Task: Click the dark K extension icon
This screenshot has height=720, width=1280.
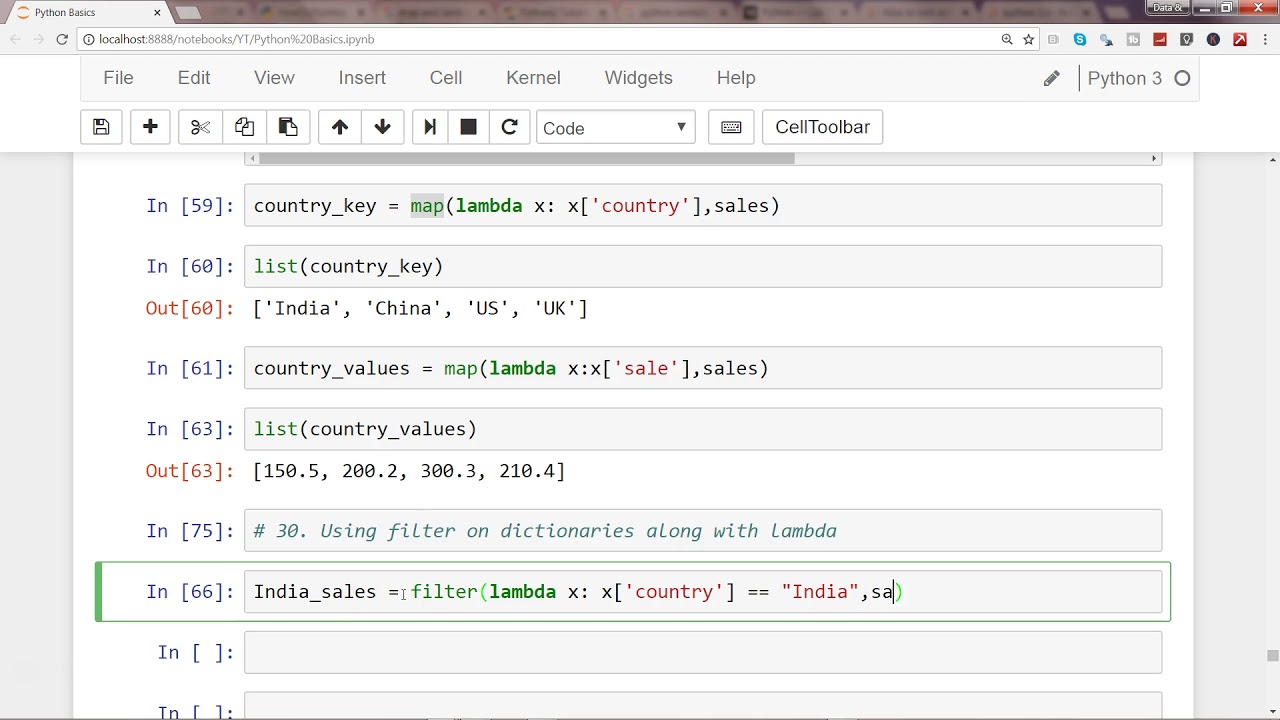Action: [x=1213, y=39]
